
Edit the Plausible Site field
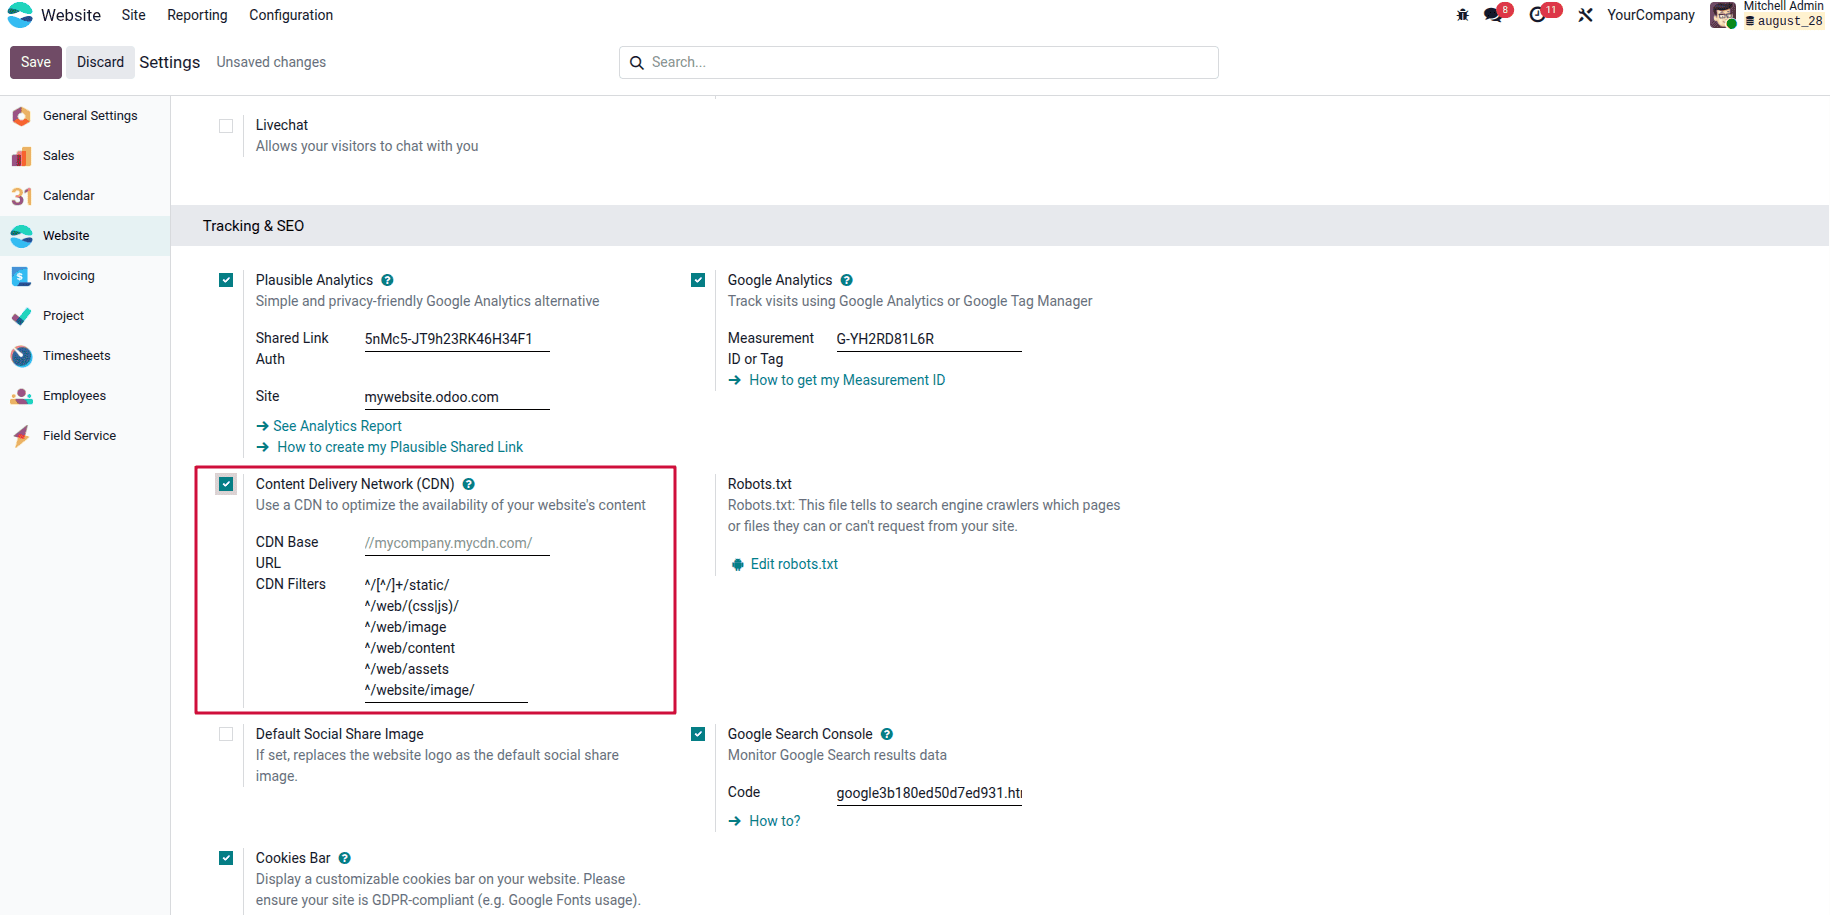[x=457, y=397]
